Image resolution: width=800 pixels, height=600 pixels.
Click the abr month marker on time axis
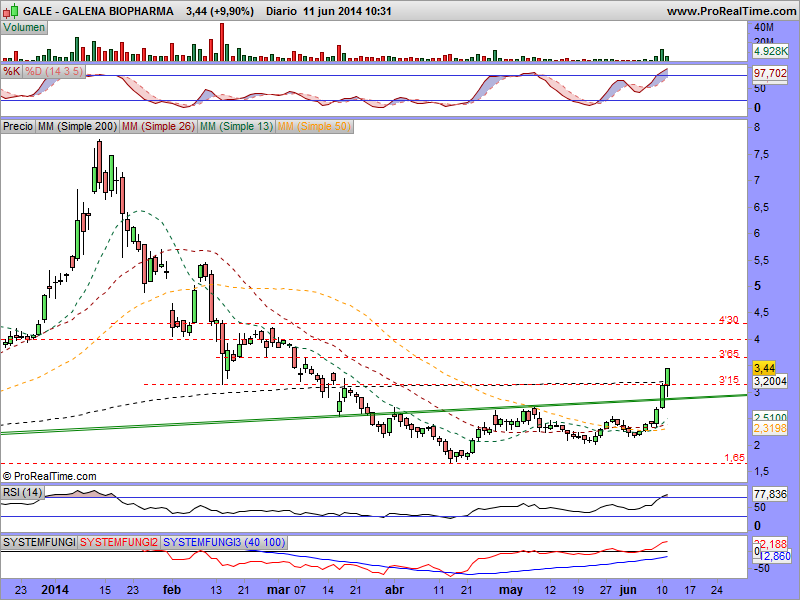click(x=394, y=590)
